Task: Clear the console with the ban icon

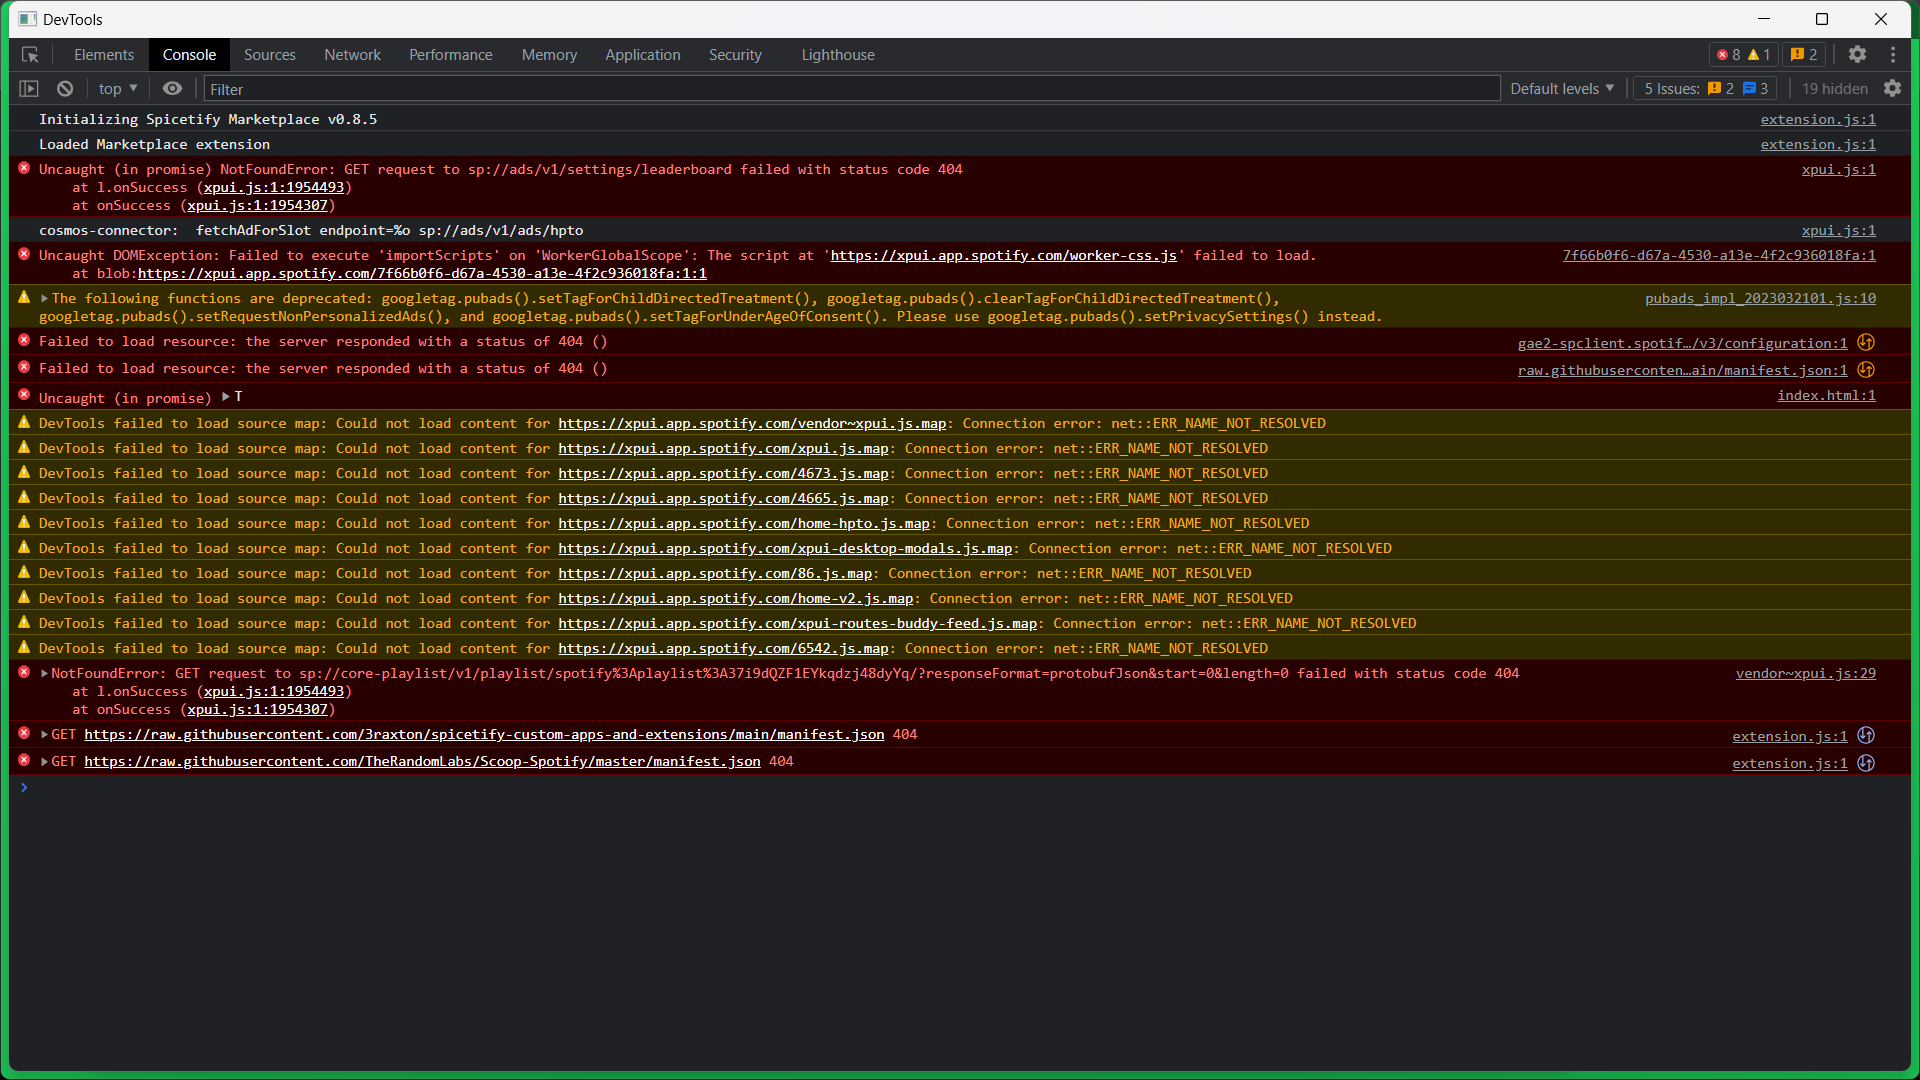Action: [65, 89]
